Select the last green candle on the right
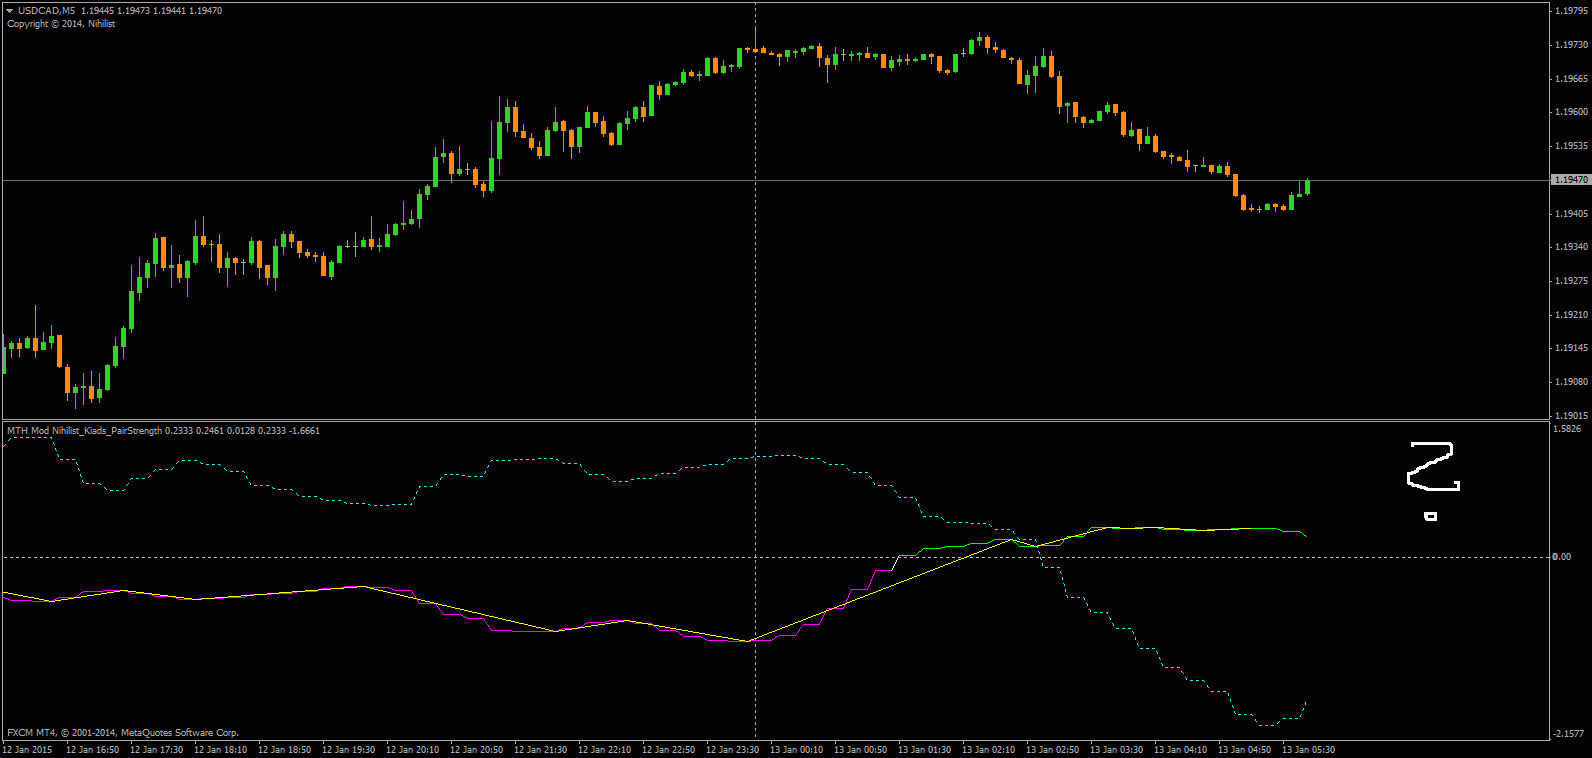 (x=1307, y=187)
